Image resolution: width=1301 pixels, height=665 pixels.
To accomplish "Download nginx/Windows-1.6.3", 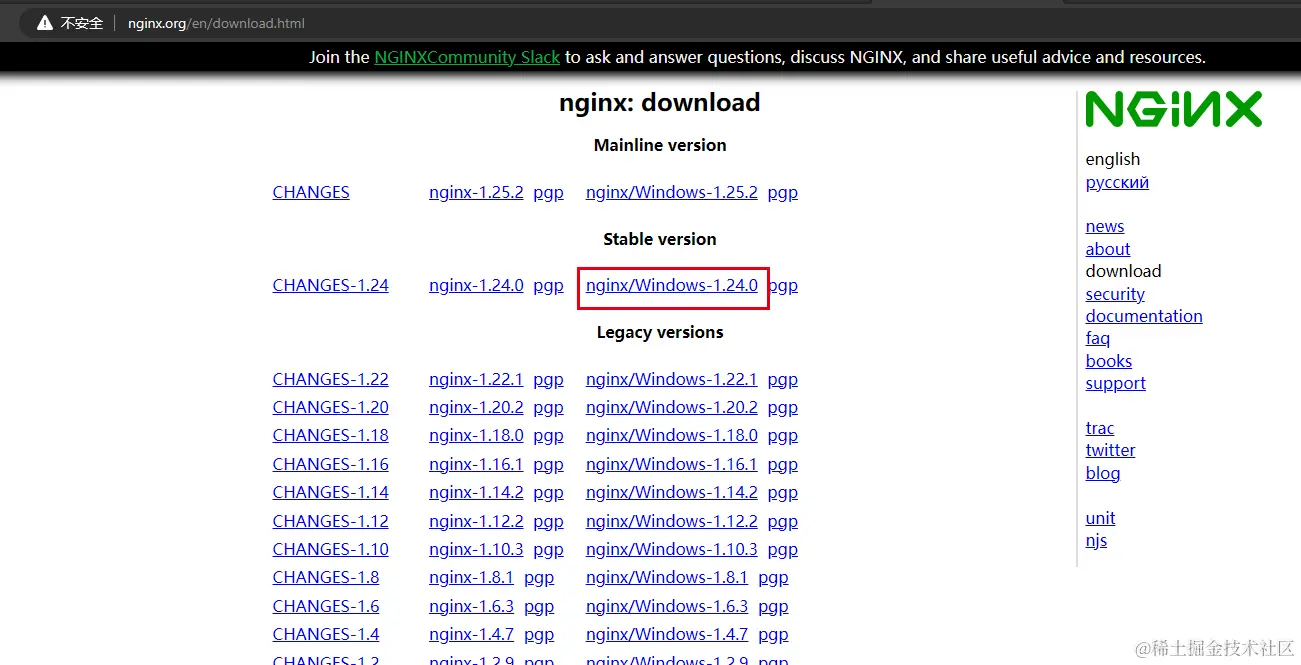I will pos(667,606).
